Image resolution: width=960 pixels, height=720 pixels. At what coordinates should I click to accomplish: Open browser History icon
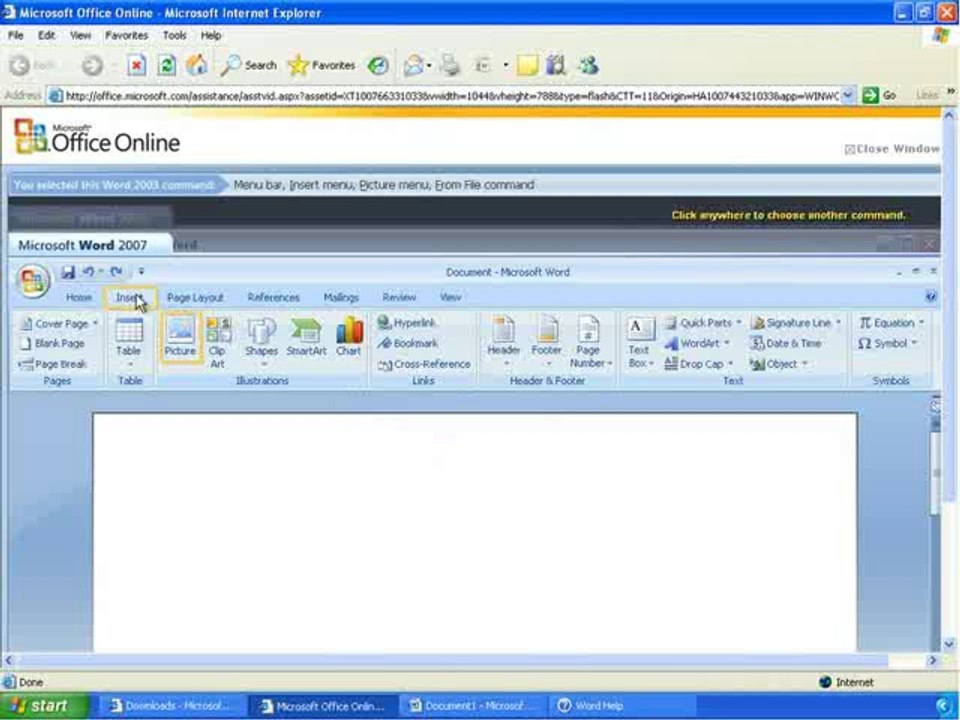(x=378, y=66)
